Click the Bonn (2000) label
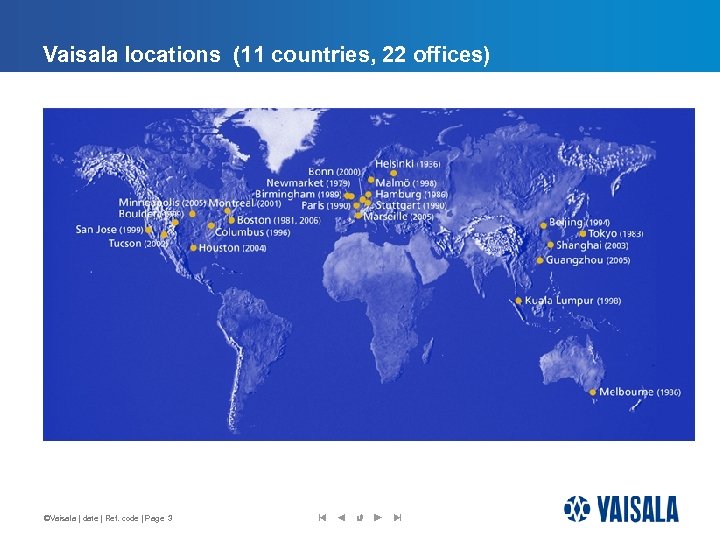The image size is (720, 540). (x=335, y=172)
